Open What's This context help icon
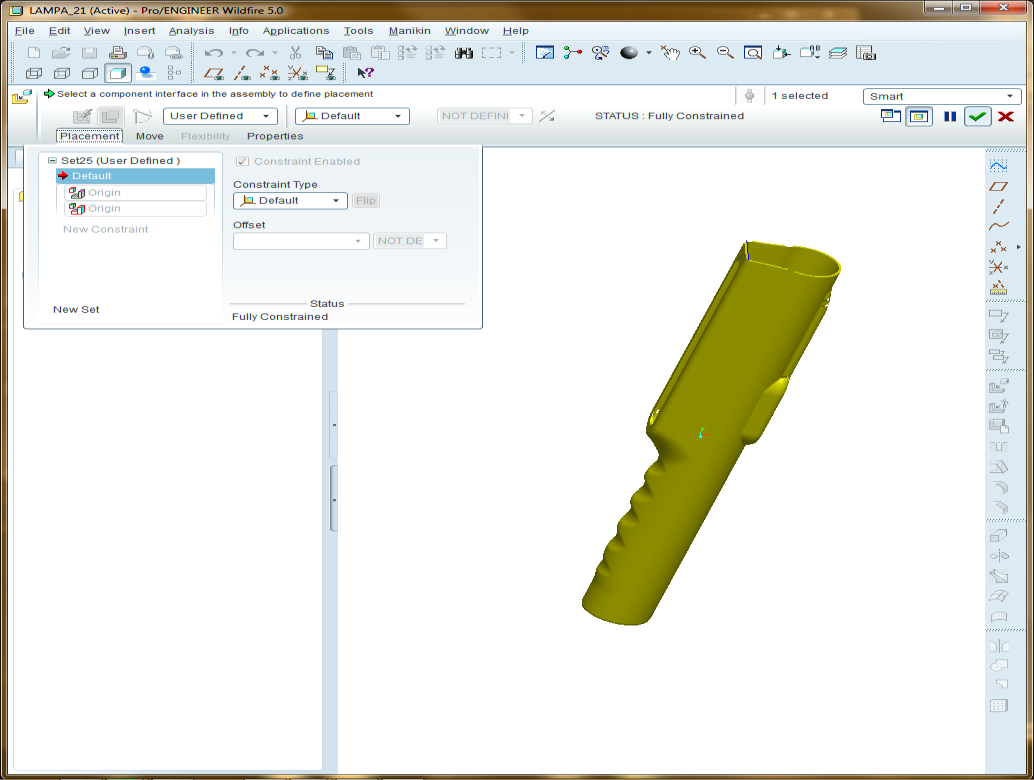The width and height of the screenshot is (1034, 780). click(x=365, y=73)
